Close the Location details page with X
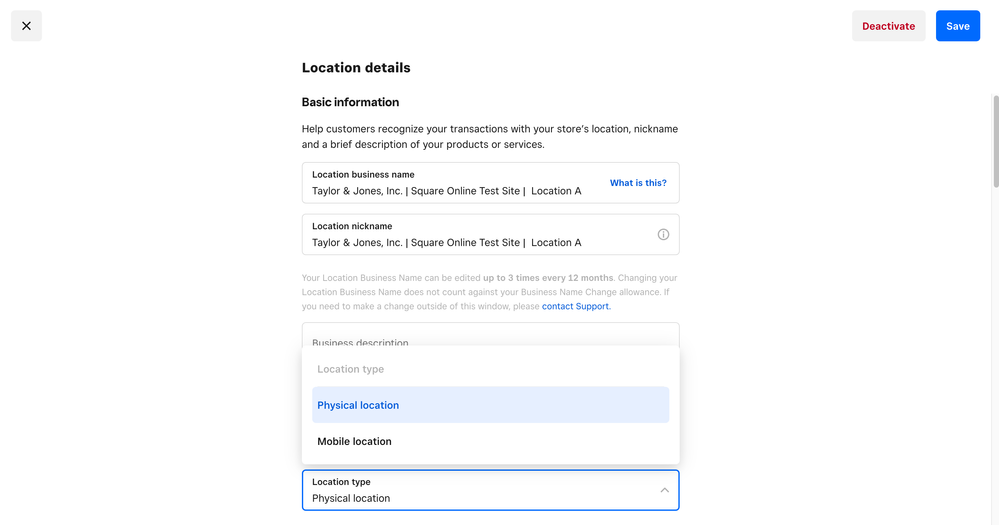 [x=26, y=26]
